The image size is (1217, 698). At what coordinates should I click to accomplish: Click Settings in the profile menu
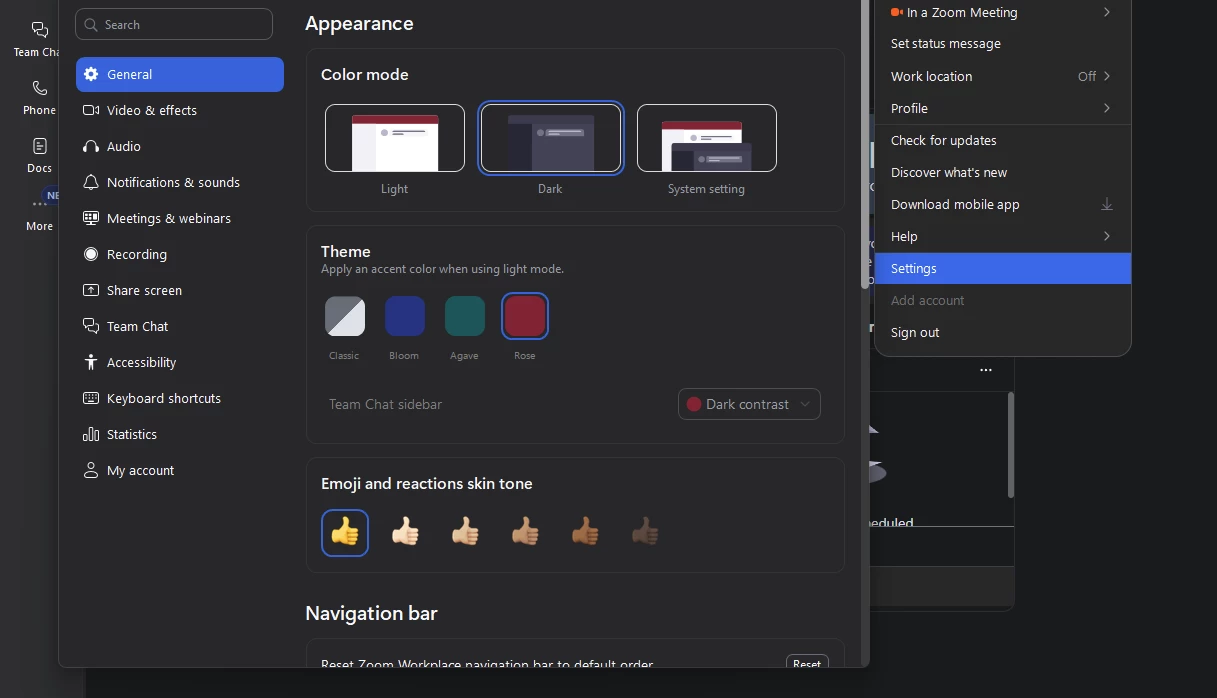coord(1003,268)
